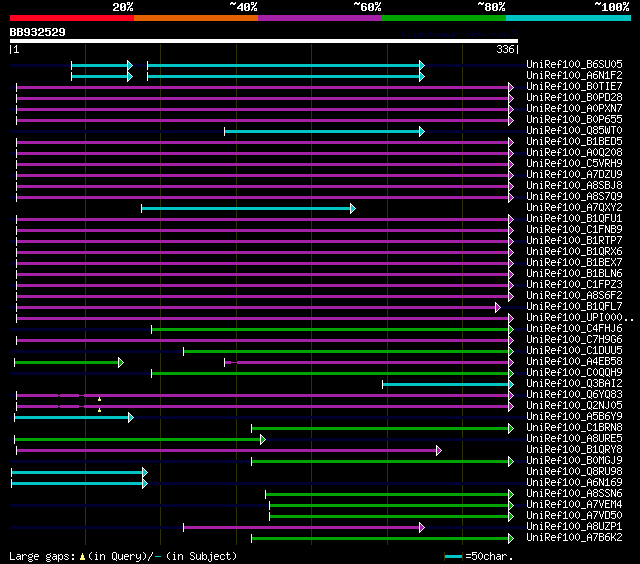This screenshot has height=564, width=640.
Task: Click the orange ~40% legend segment
Action: click(195, 18)
